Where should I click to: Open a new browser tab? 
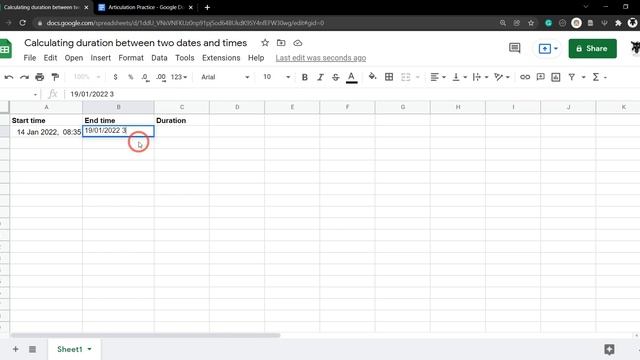click(207, 7)
